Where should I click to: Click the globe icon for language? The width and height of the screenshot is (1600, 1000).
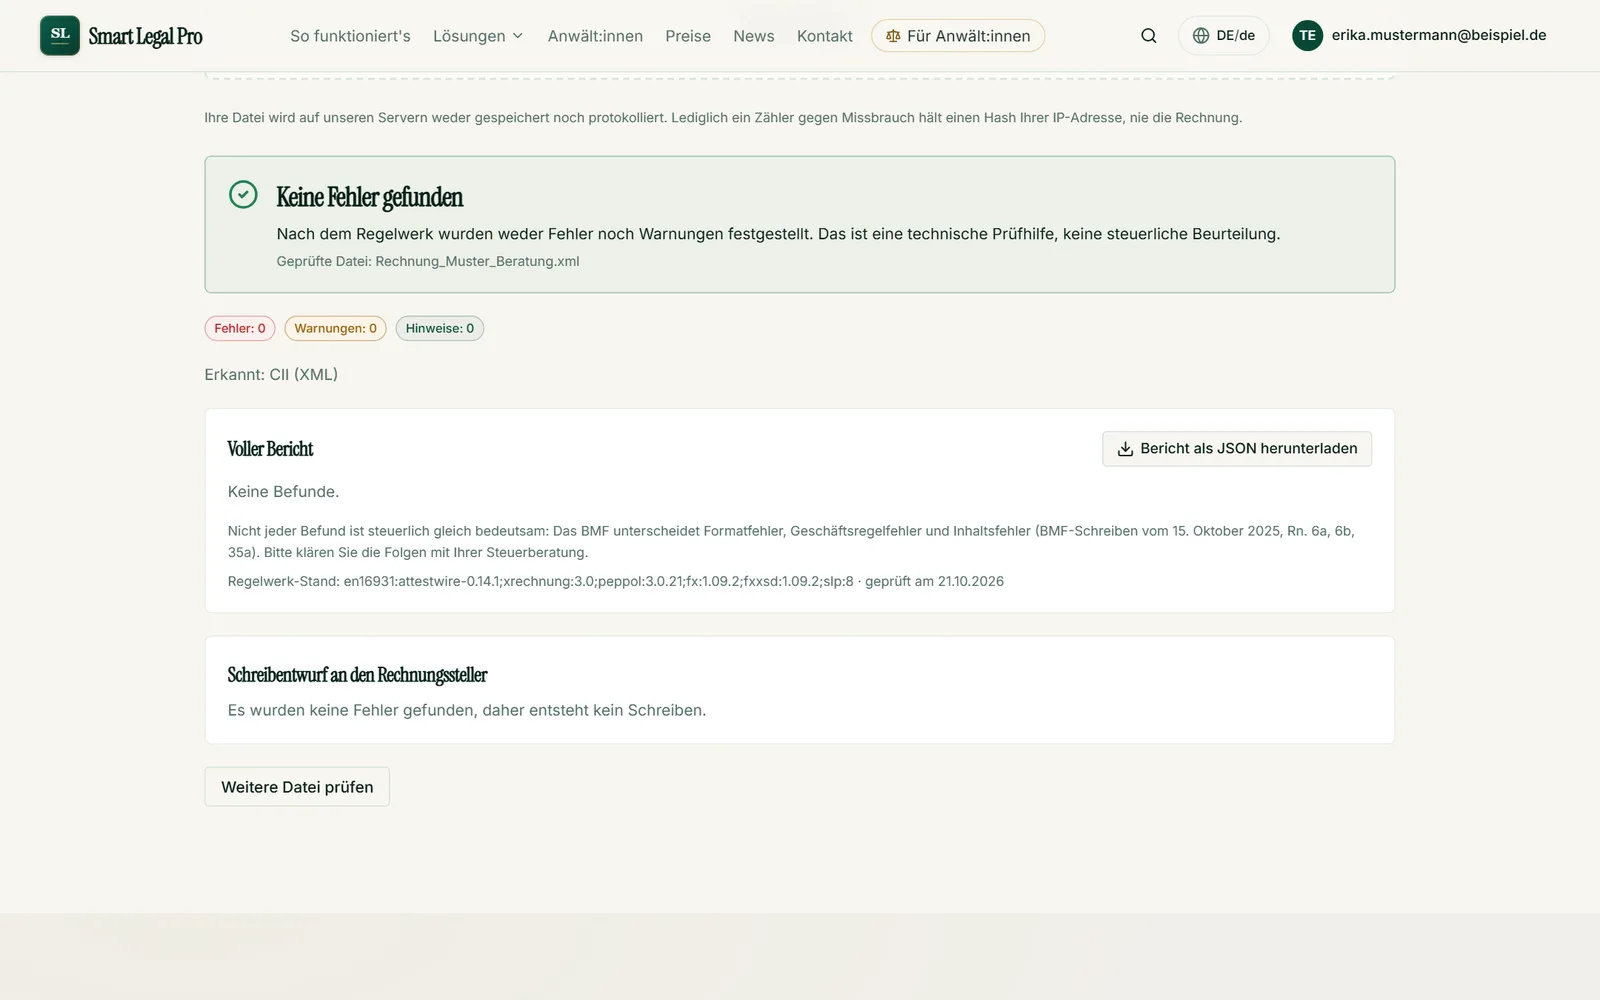tap(1201, 36)
